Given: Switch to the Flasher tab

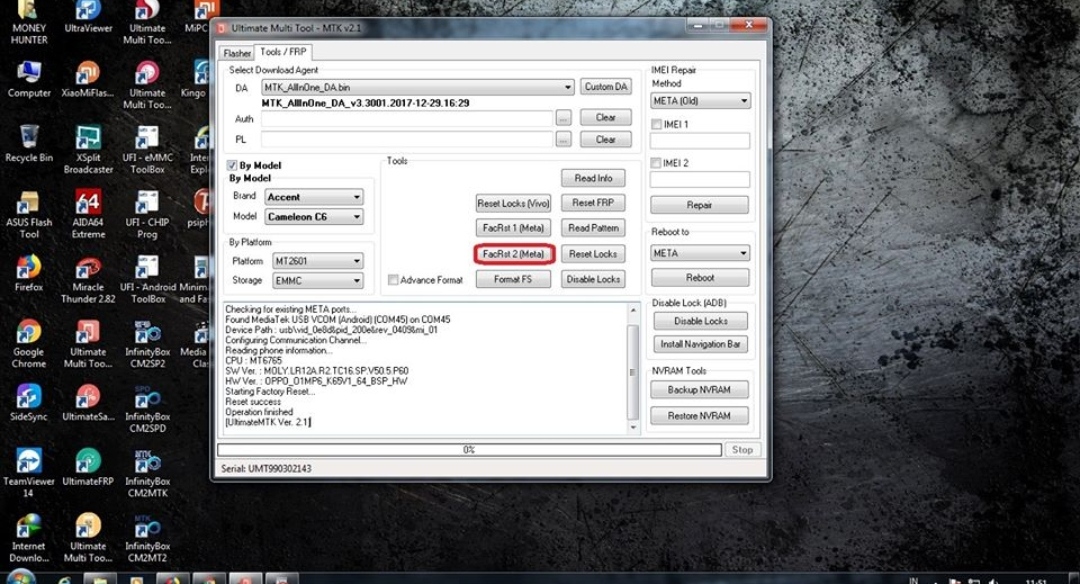Looking at the screenshot, I should pos(237,52).
